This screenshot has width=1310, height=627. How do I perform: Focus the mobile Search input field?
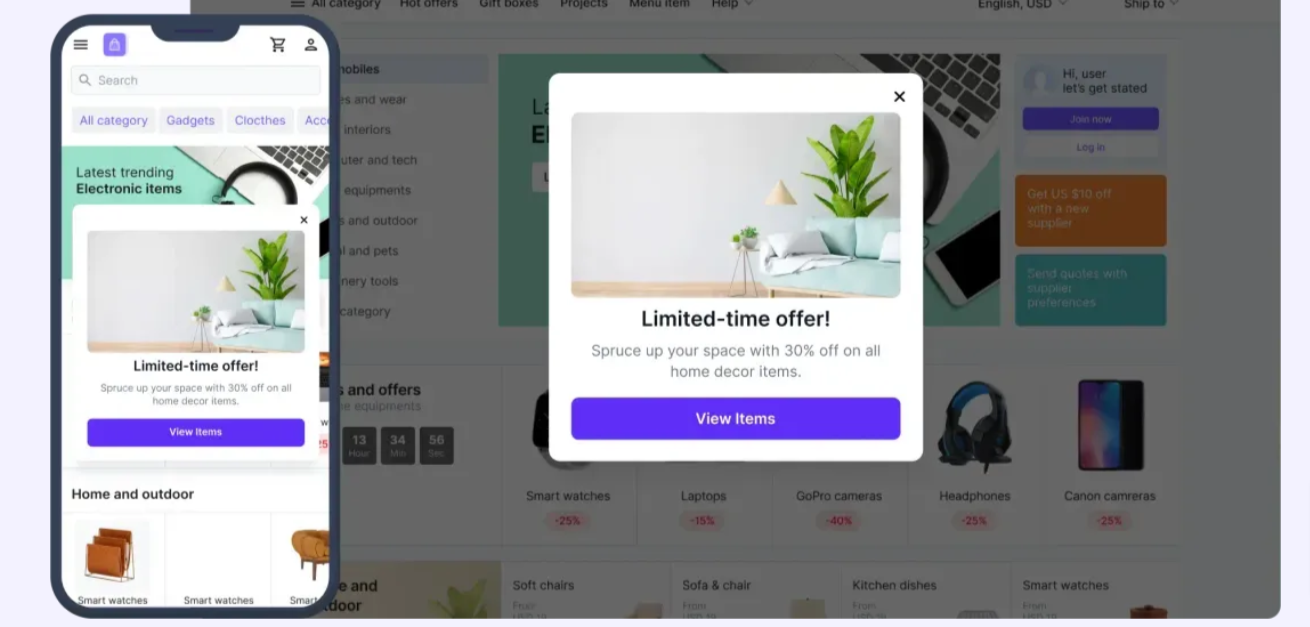tap(196, 80)
